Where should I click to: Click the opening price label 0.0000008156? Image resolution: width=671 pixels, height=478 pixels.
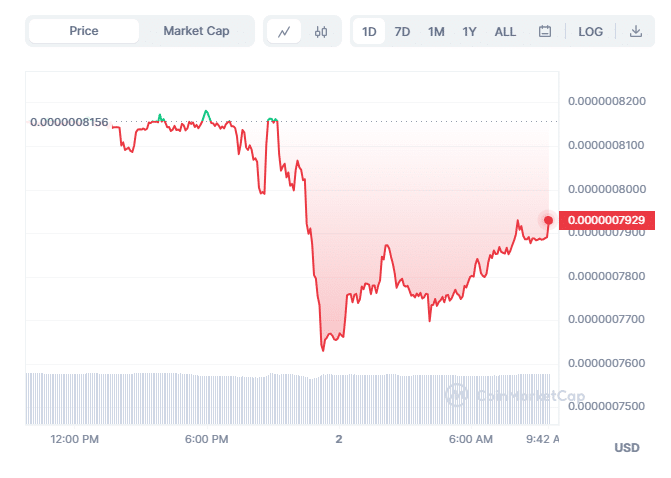click(69, 122)
